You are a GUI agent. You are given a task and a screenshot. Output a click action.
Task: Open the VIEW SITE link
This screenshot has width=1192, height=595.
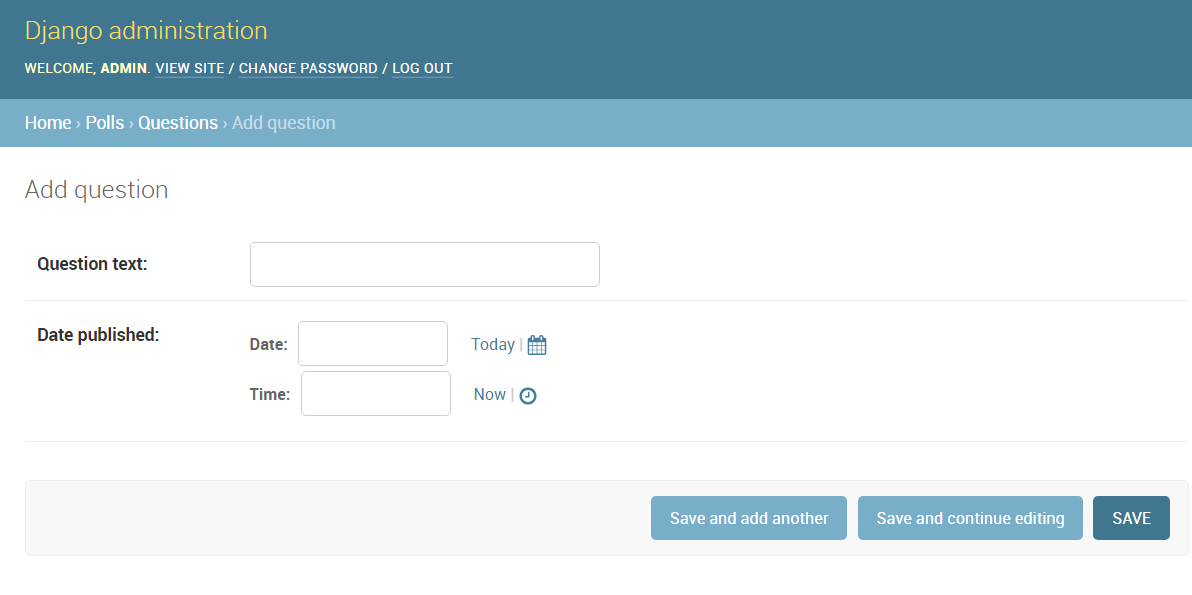(x=190, y=68)
